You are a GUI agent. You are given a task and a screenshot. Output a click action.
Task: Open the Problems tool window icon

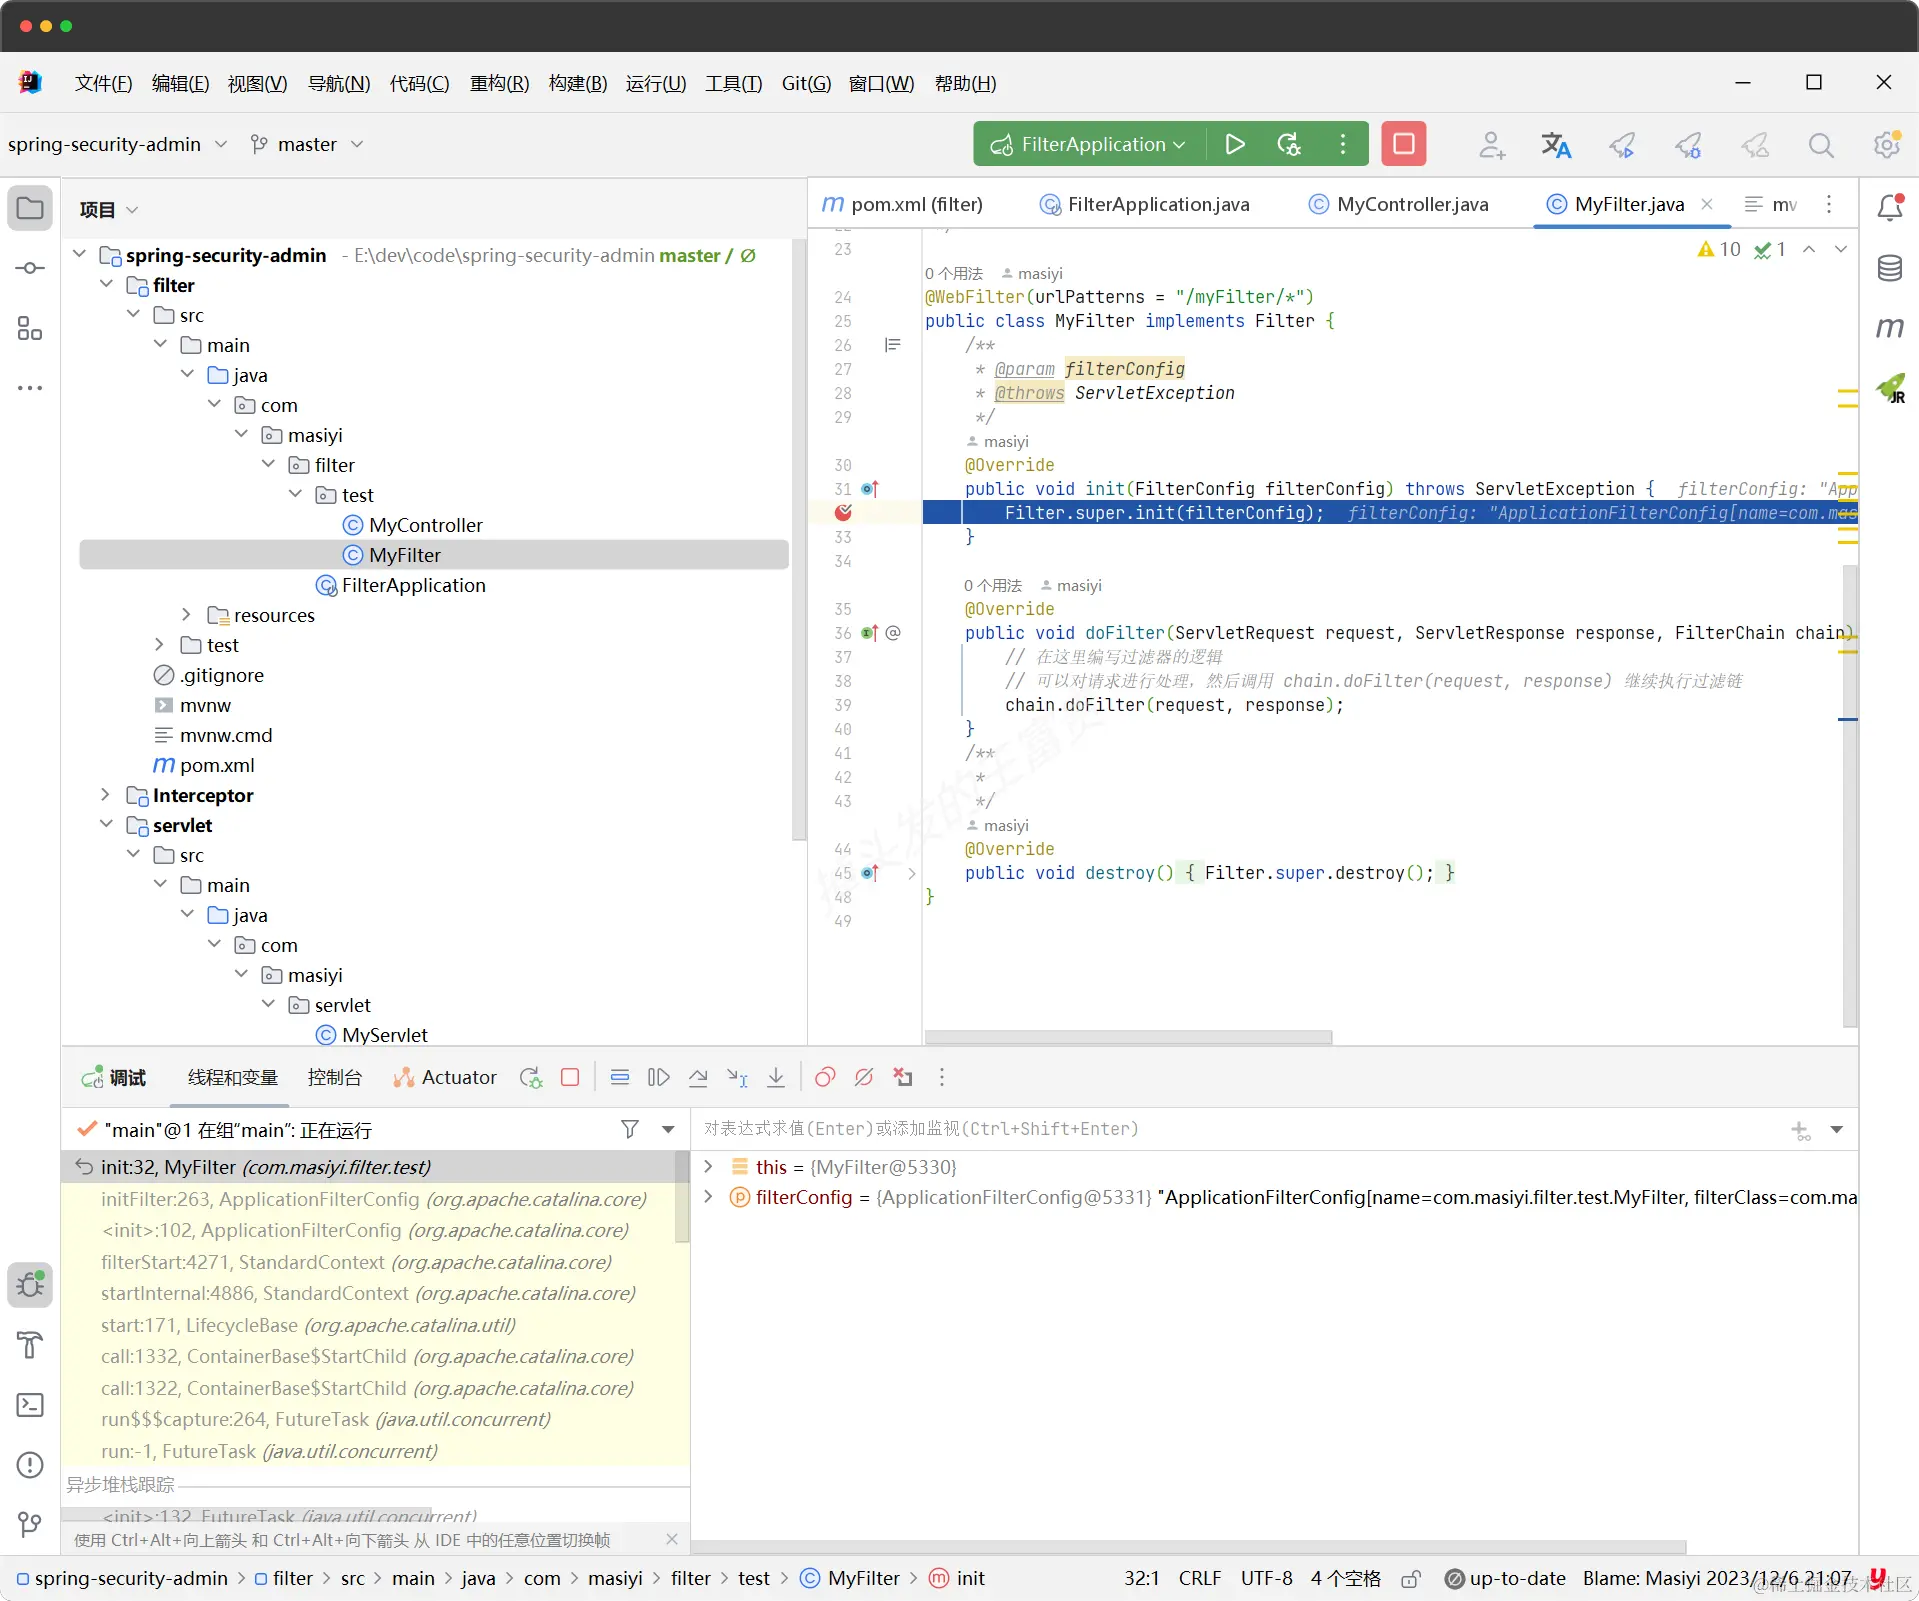click(x=30, y=1465)
